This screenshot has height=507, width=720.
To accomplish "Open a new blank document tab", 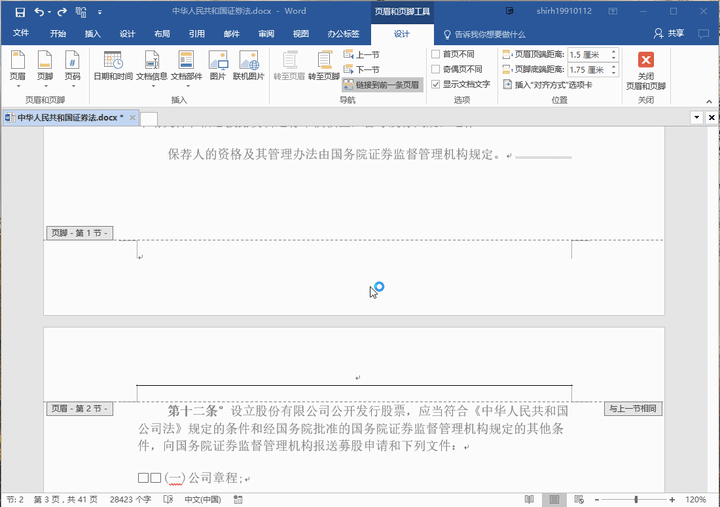I will 149,118.
